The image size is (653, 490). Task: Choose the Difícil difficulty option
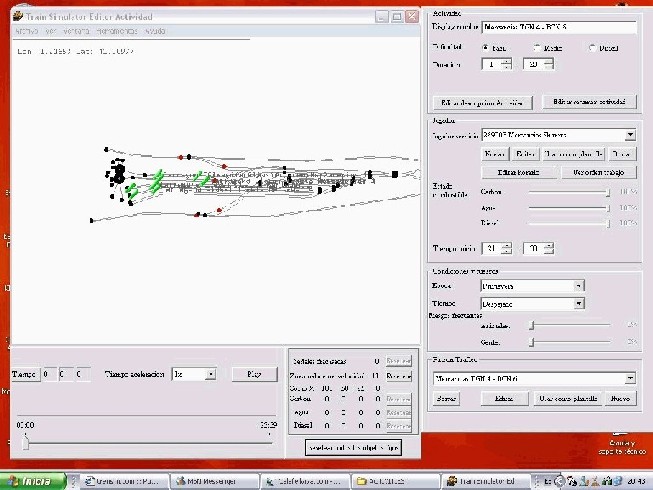[x=592, y=47]
